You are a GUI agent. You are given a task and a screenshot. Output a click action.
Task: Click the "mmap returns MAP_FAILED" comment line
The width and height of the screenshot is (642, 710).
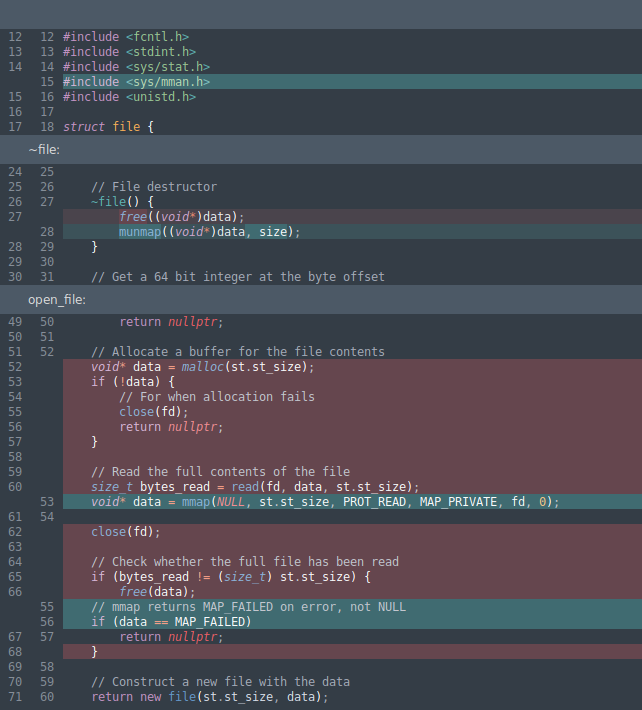(x=248, y=607)
